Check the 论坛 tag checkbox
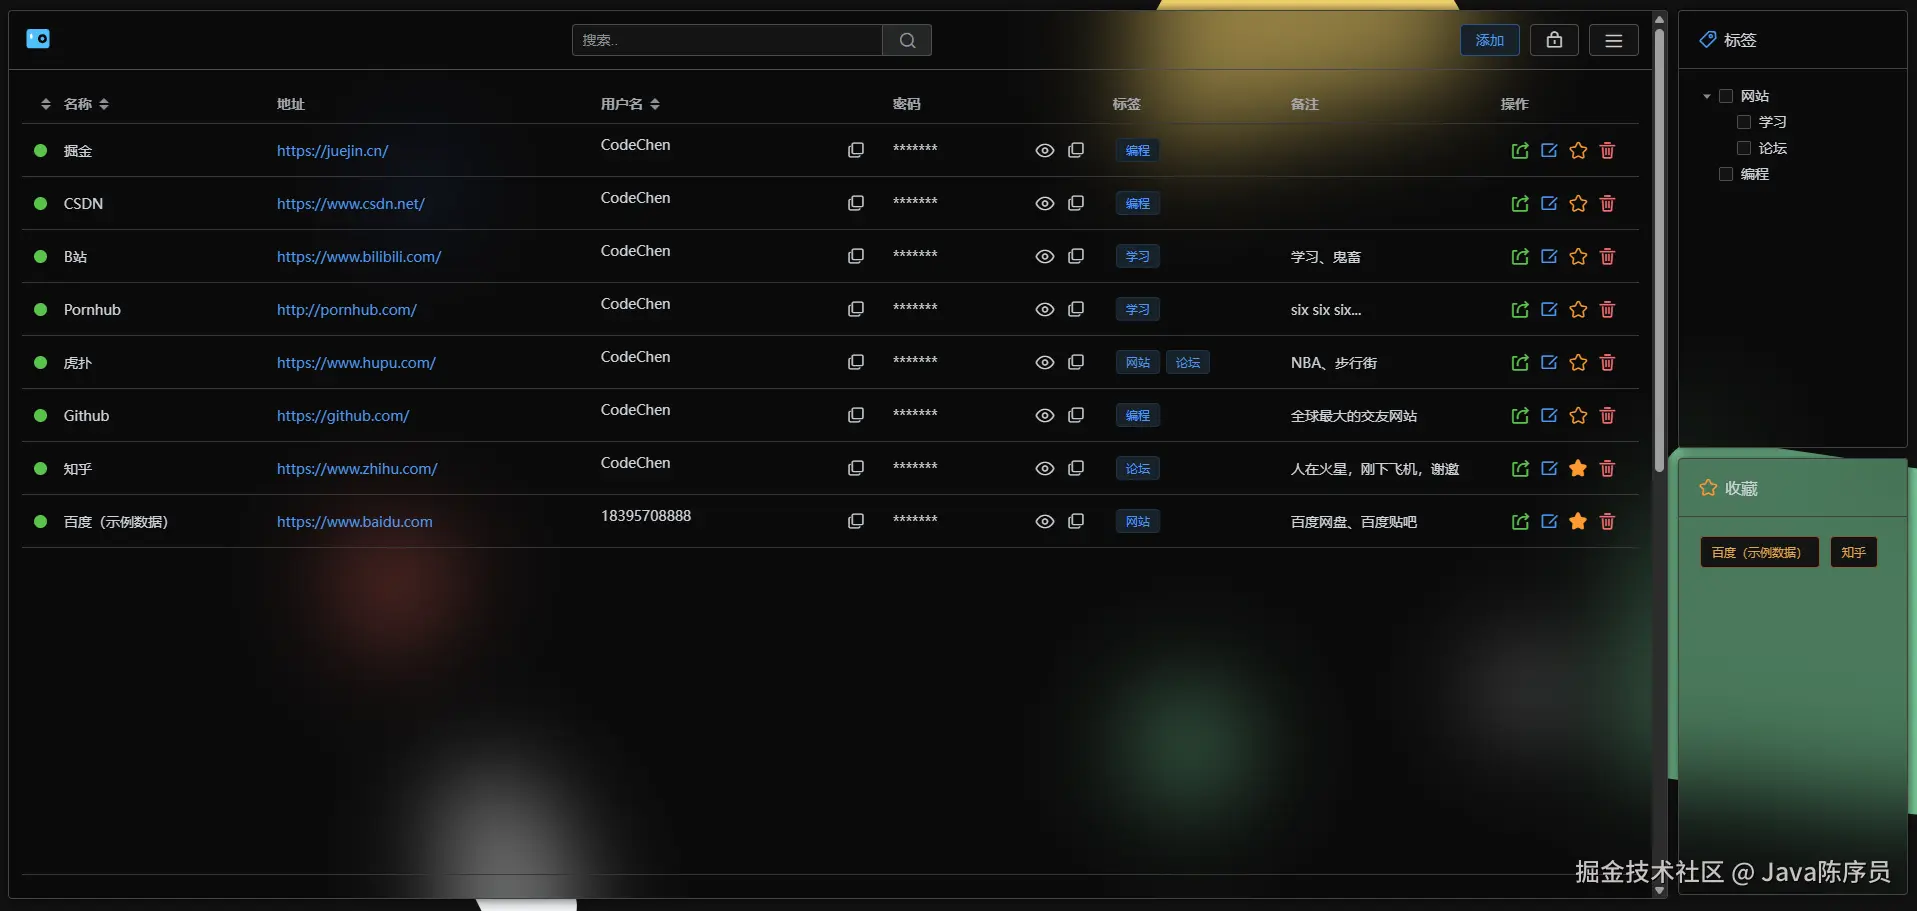Viewport: 1917px width, 911px height. [1744, 148]
